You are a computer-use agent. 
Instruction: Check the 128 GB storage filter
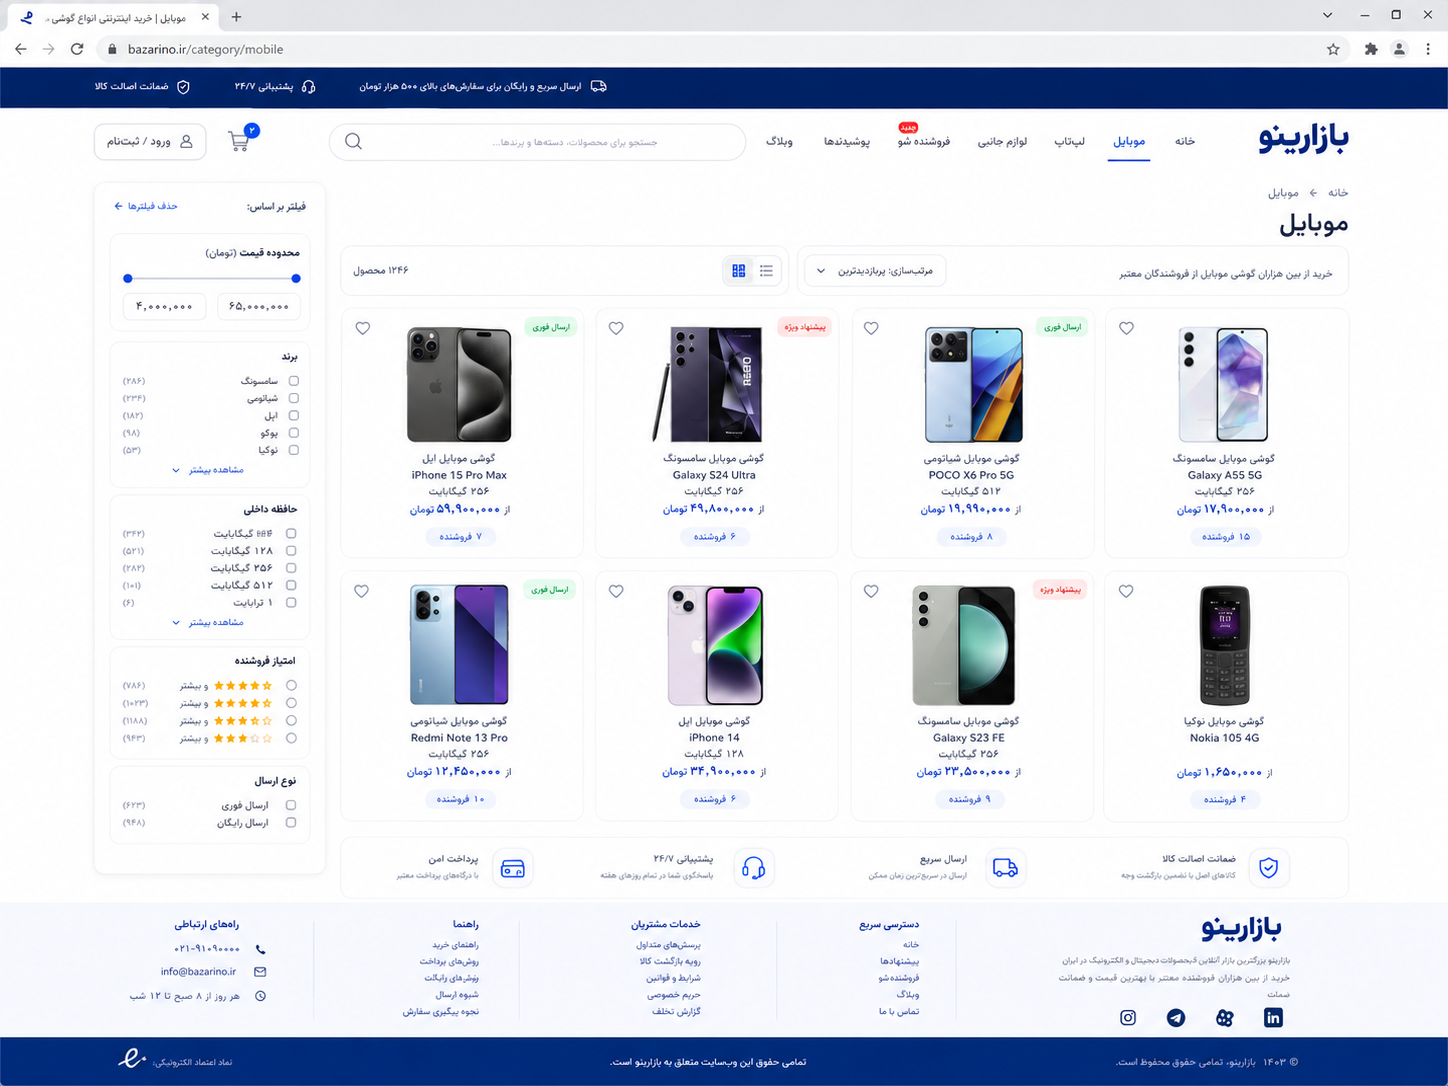coord(292,551)
